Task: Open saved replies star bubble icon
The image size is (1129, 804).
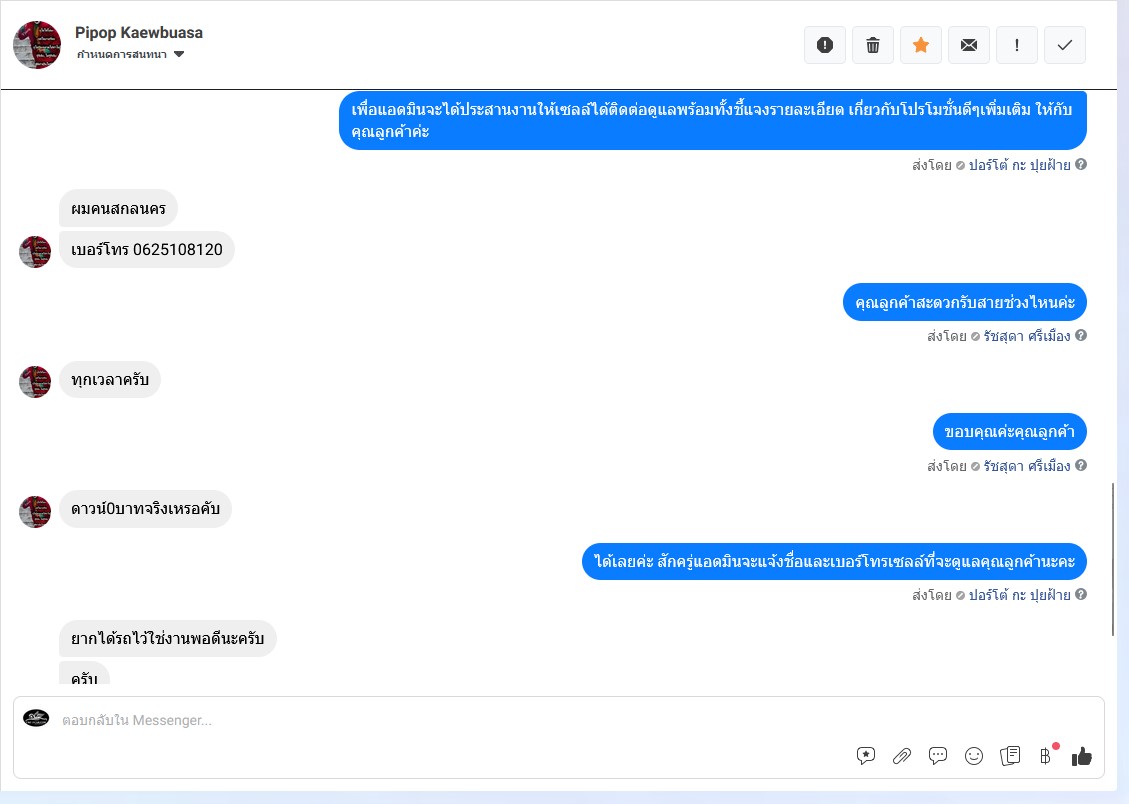Action: pos(865,756)
